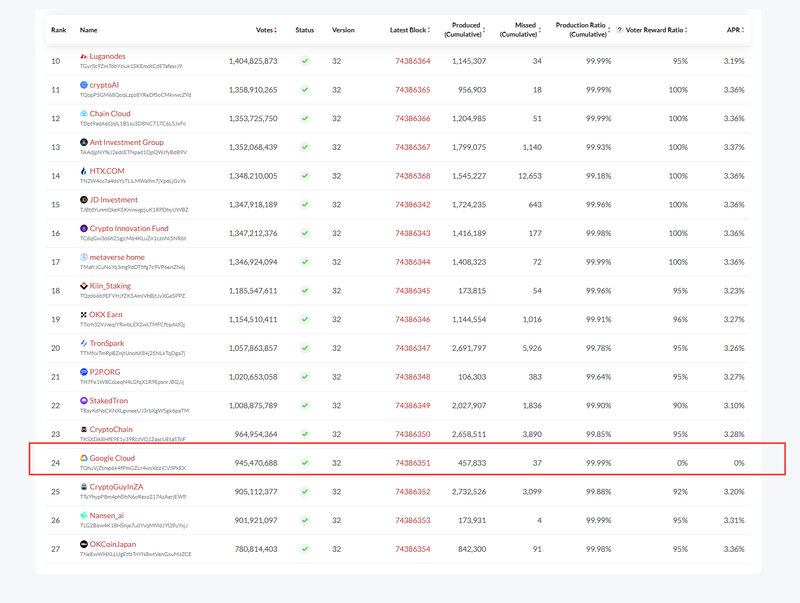The height and width of the screenshot is (603, 800).
Task: Open the CryptoGuyInZA representative page
Action: coord(123,487)
